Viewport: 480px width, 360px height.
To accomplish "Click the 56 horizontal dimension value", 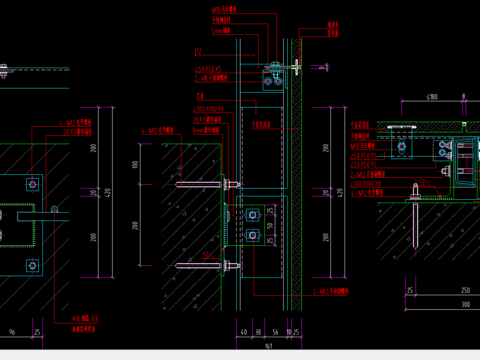I will tap(275, 332).
